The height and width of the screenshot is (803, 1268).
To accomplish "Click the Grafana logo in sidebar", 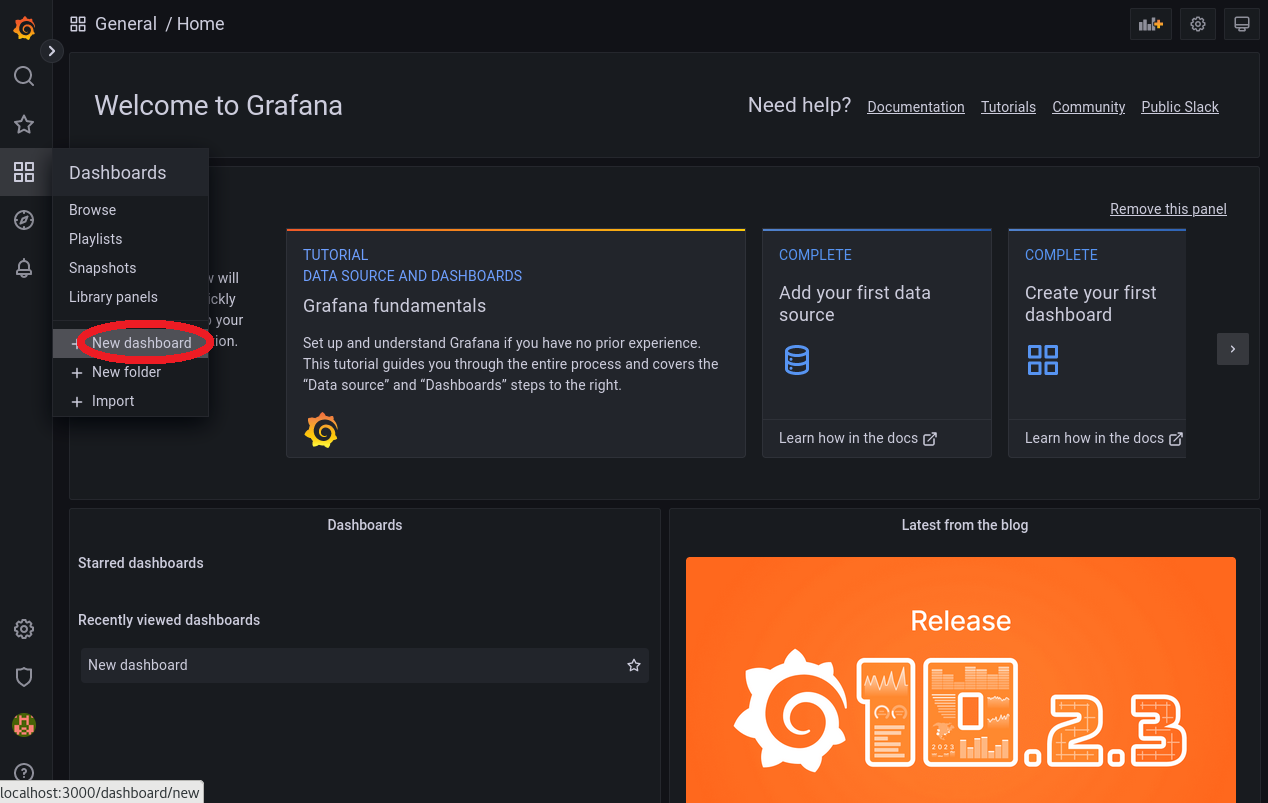I will (x=24, y=28).
